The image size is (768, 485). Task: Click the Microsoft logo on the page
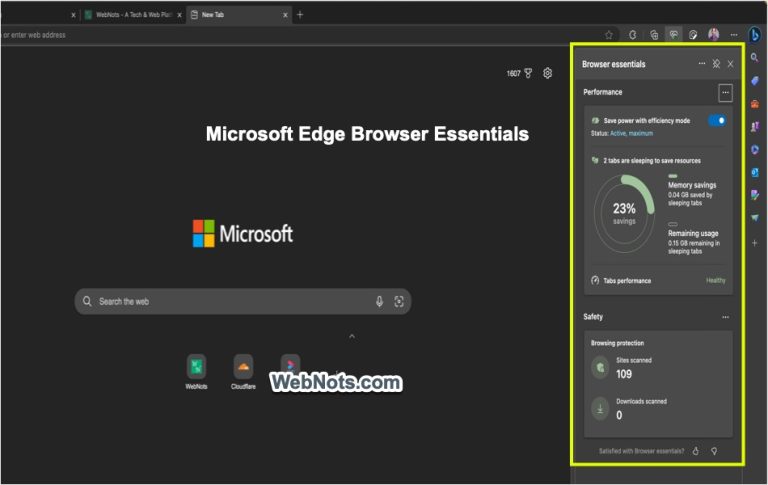click(242, 233)
